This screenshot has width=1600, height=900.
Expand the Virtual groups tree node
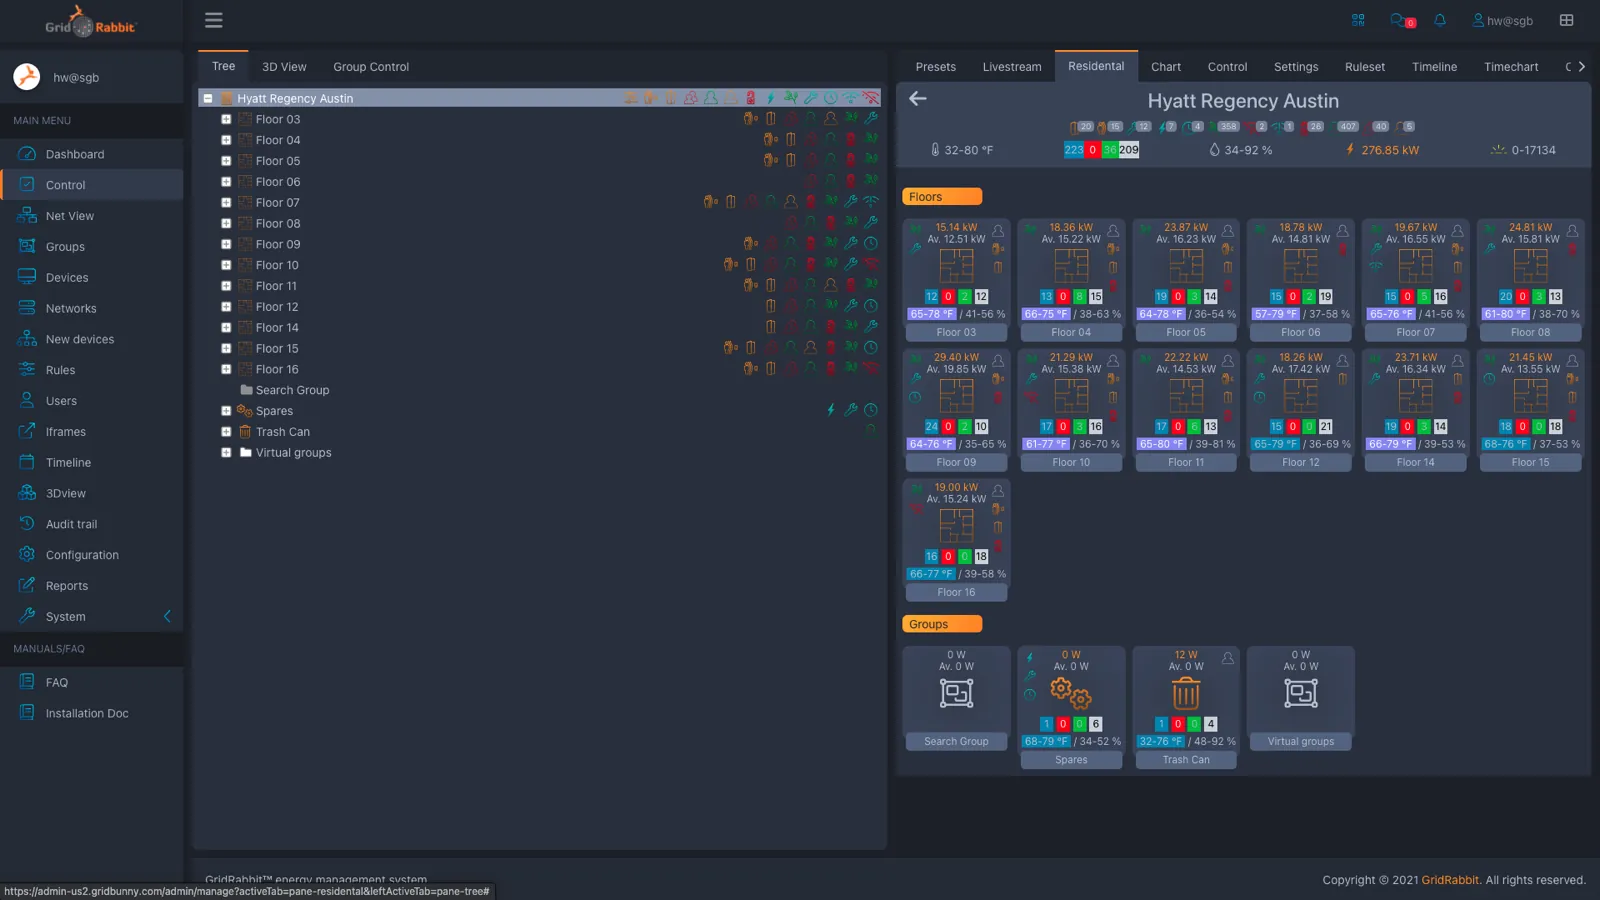pos(226,453)
